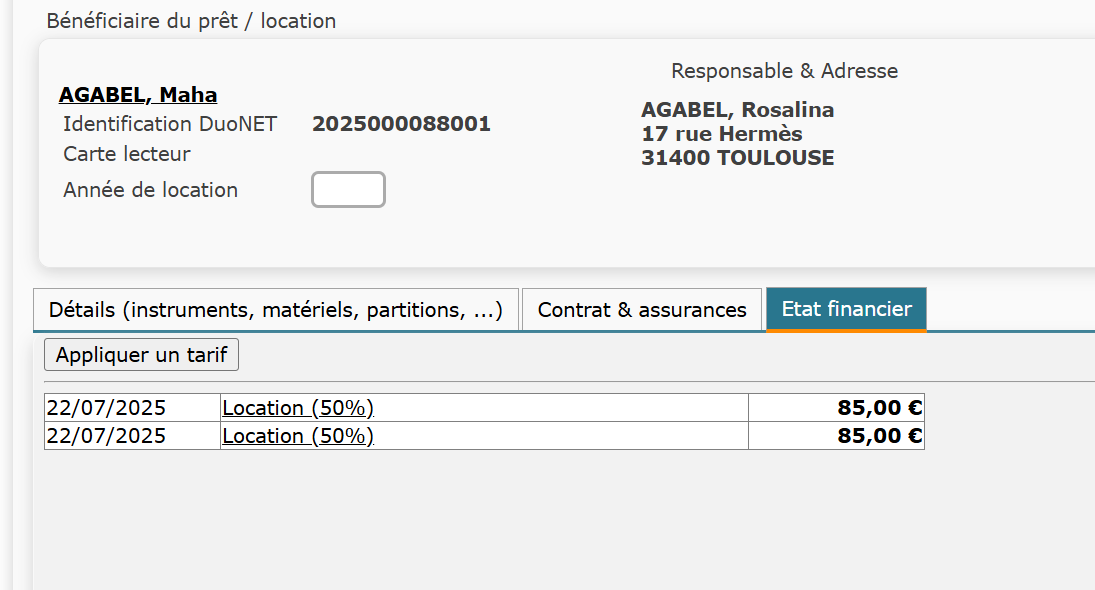Viewport: 1095px width, 590px height.
Task: Select the first row's 85,00 € amount
Action: point(880,408)
